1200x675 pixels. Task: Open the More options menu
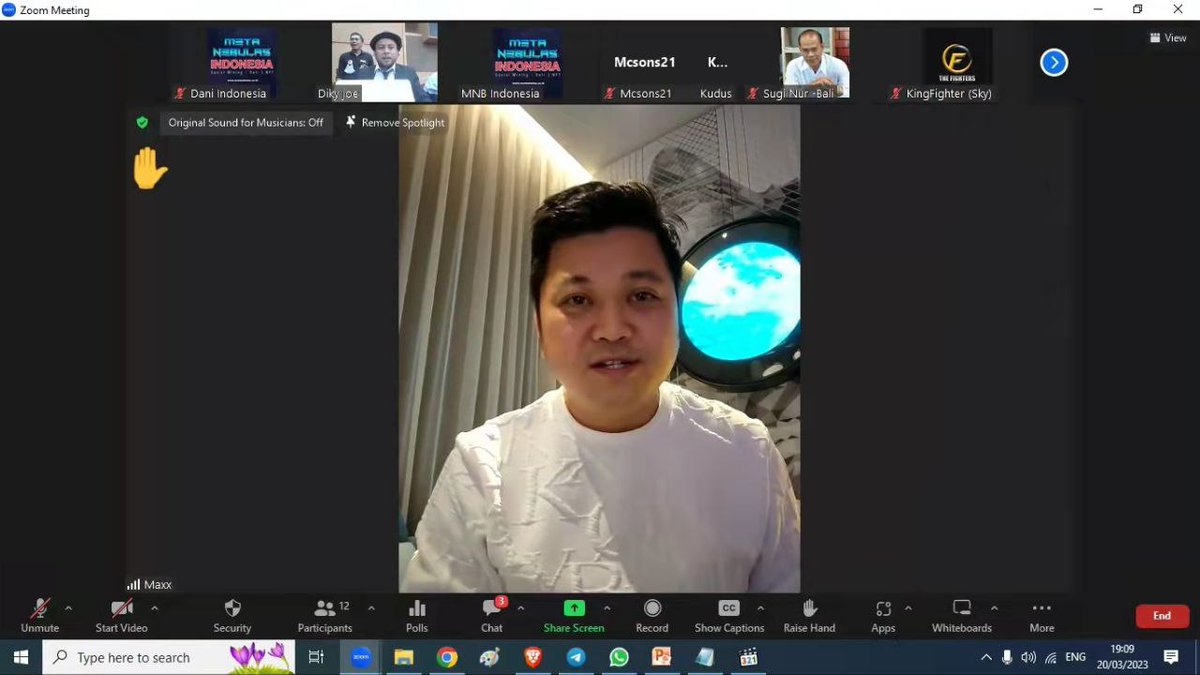1042,615
